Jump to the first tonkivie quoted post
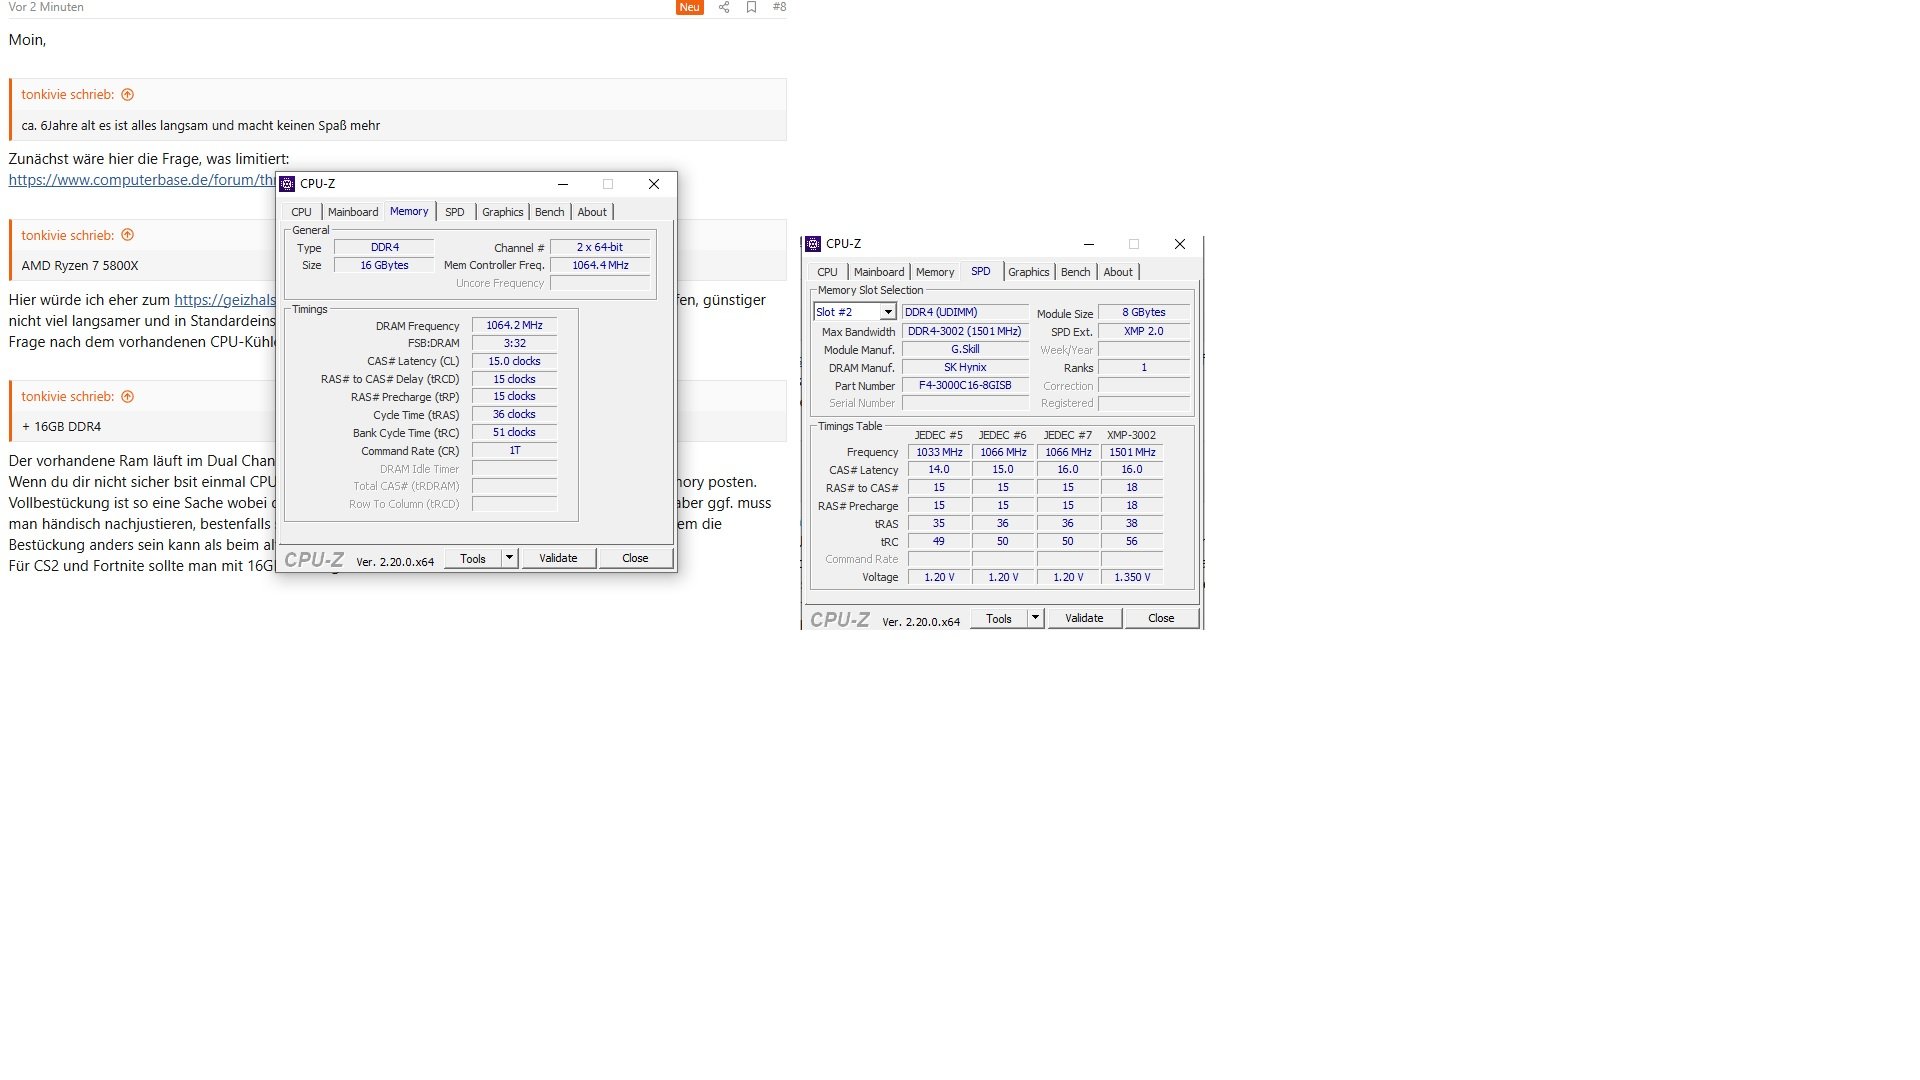Viewport: 1920px width, 1080px height. point(127,95)
